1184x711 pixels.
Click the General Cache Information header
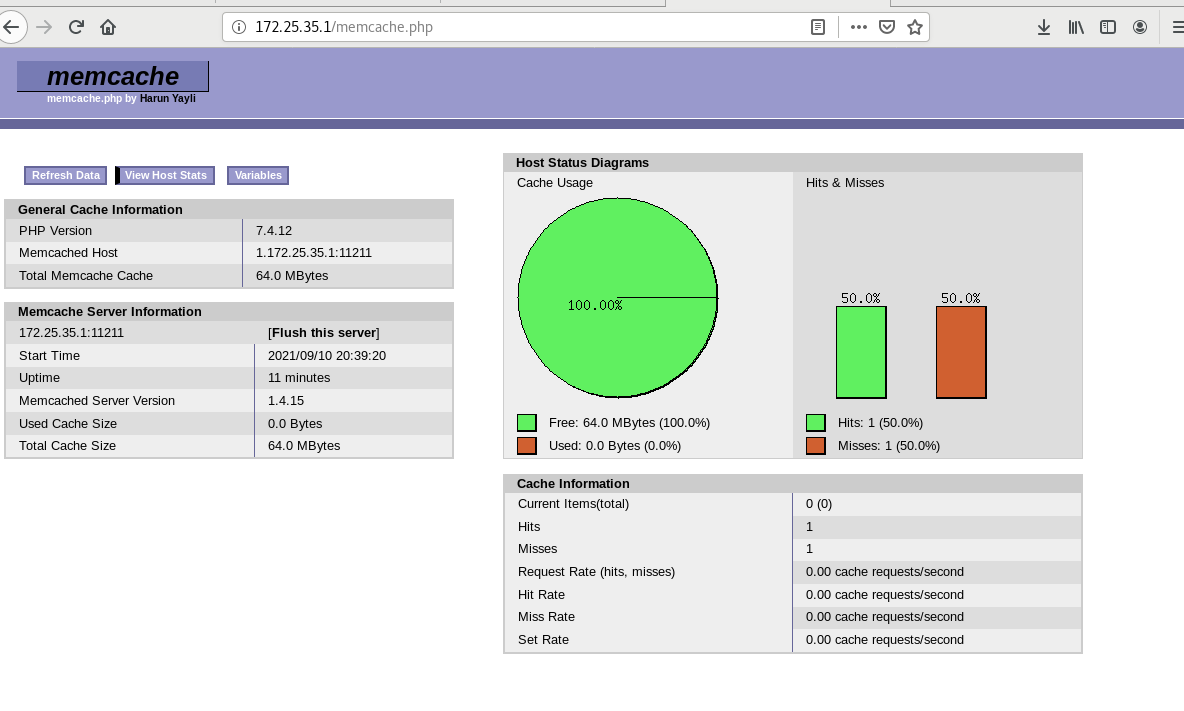pos(229,210)
